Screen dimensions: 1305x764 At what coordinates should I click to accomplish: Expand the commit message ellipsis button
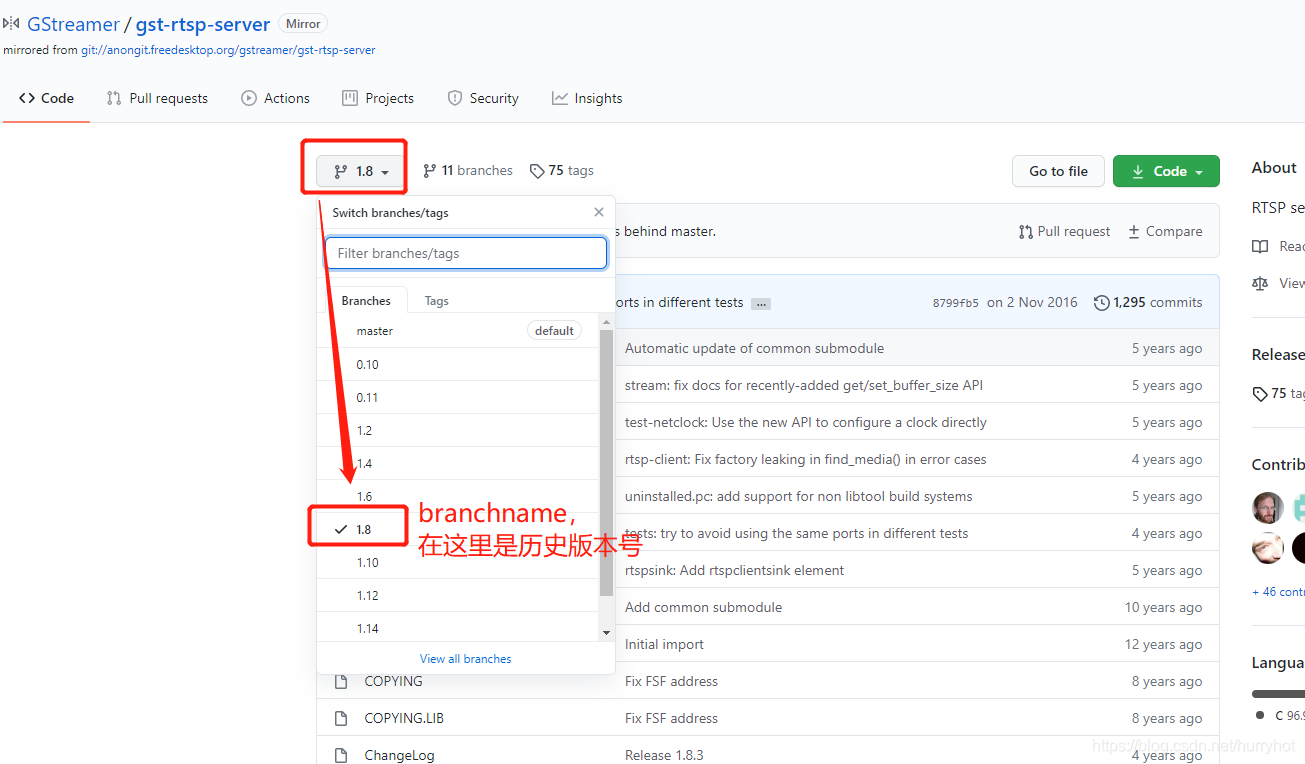[761, 303]
